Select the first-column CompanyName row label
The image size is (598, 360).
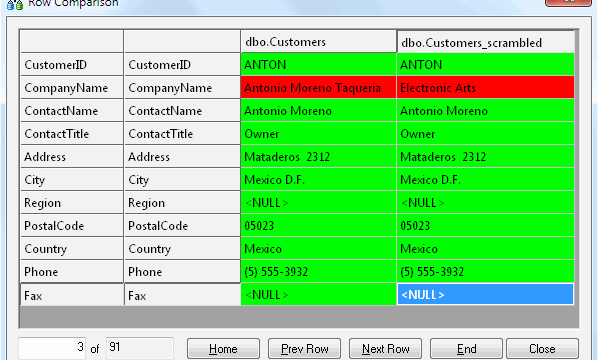[72, 88]
